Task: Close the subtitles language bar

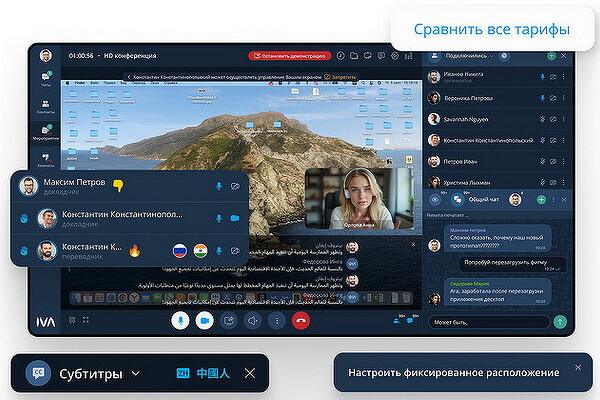Action: [x=250, y=374]
